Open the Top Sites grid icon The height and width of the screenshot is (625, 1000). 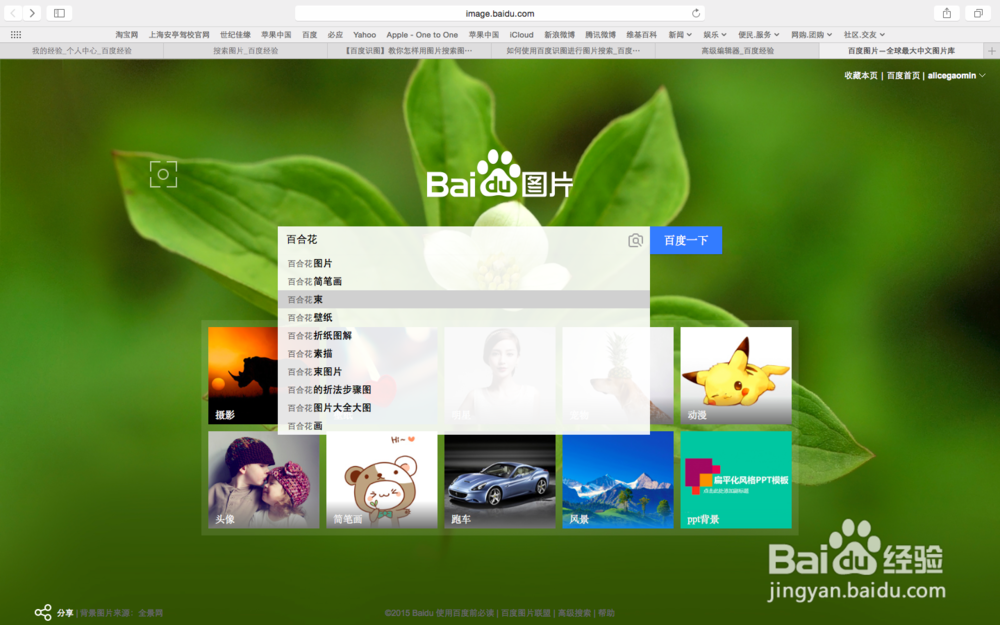click(x=16, y=34)
